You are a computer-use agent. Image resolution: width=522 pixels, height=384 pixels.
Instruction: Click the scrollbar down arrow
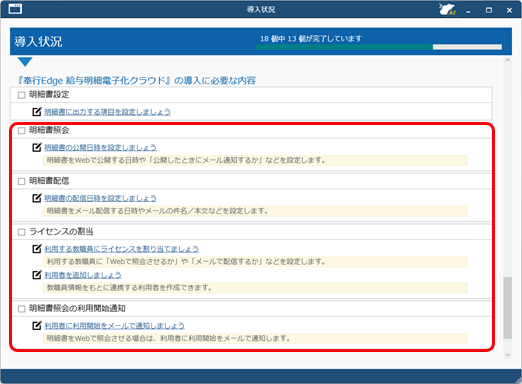(x=508, y=355)
